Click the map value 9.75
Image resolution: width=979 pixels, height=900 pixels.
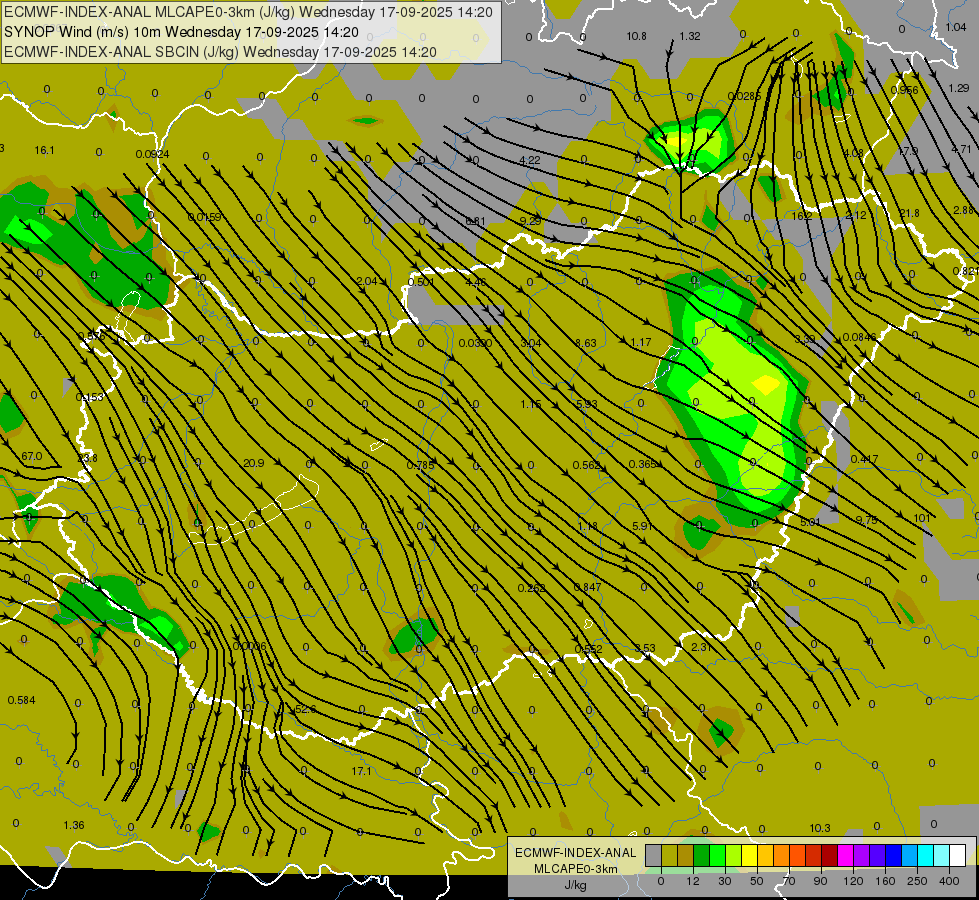tap(867, 520)
